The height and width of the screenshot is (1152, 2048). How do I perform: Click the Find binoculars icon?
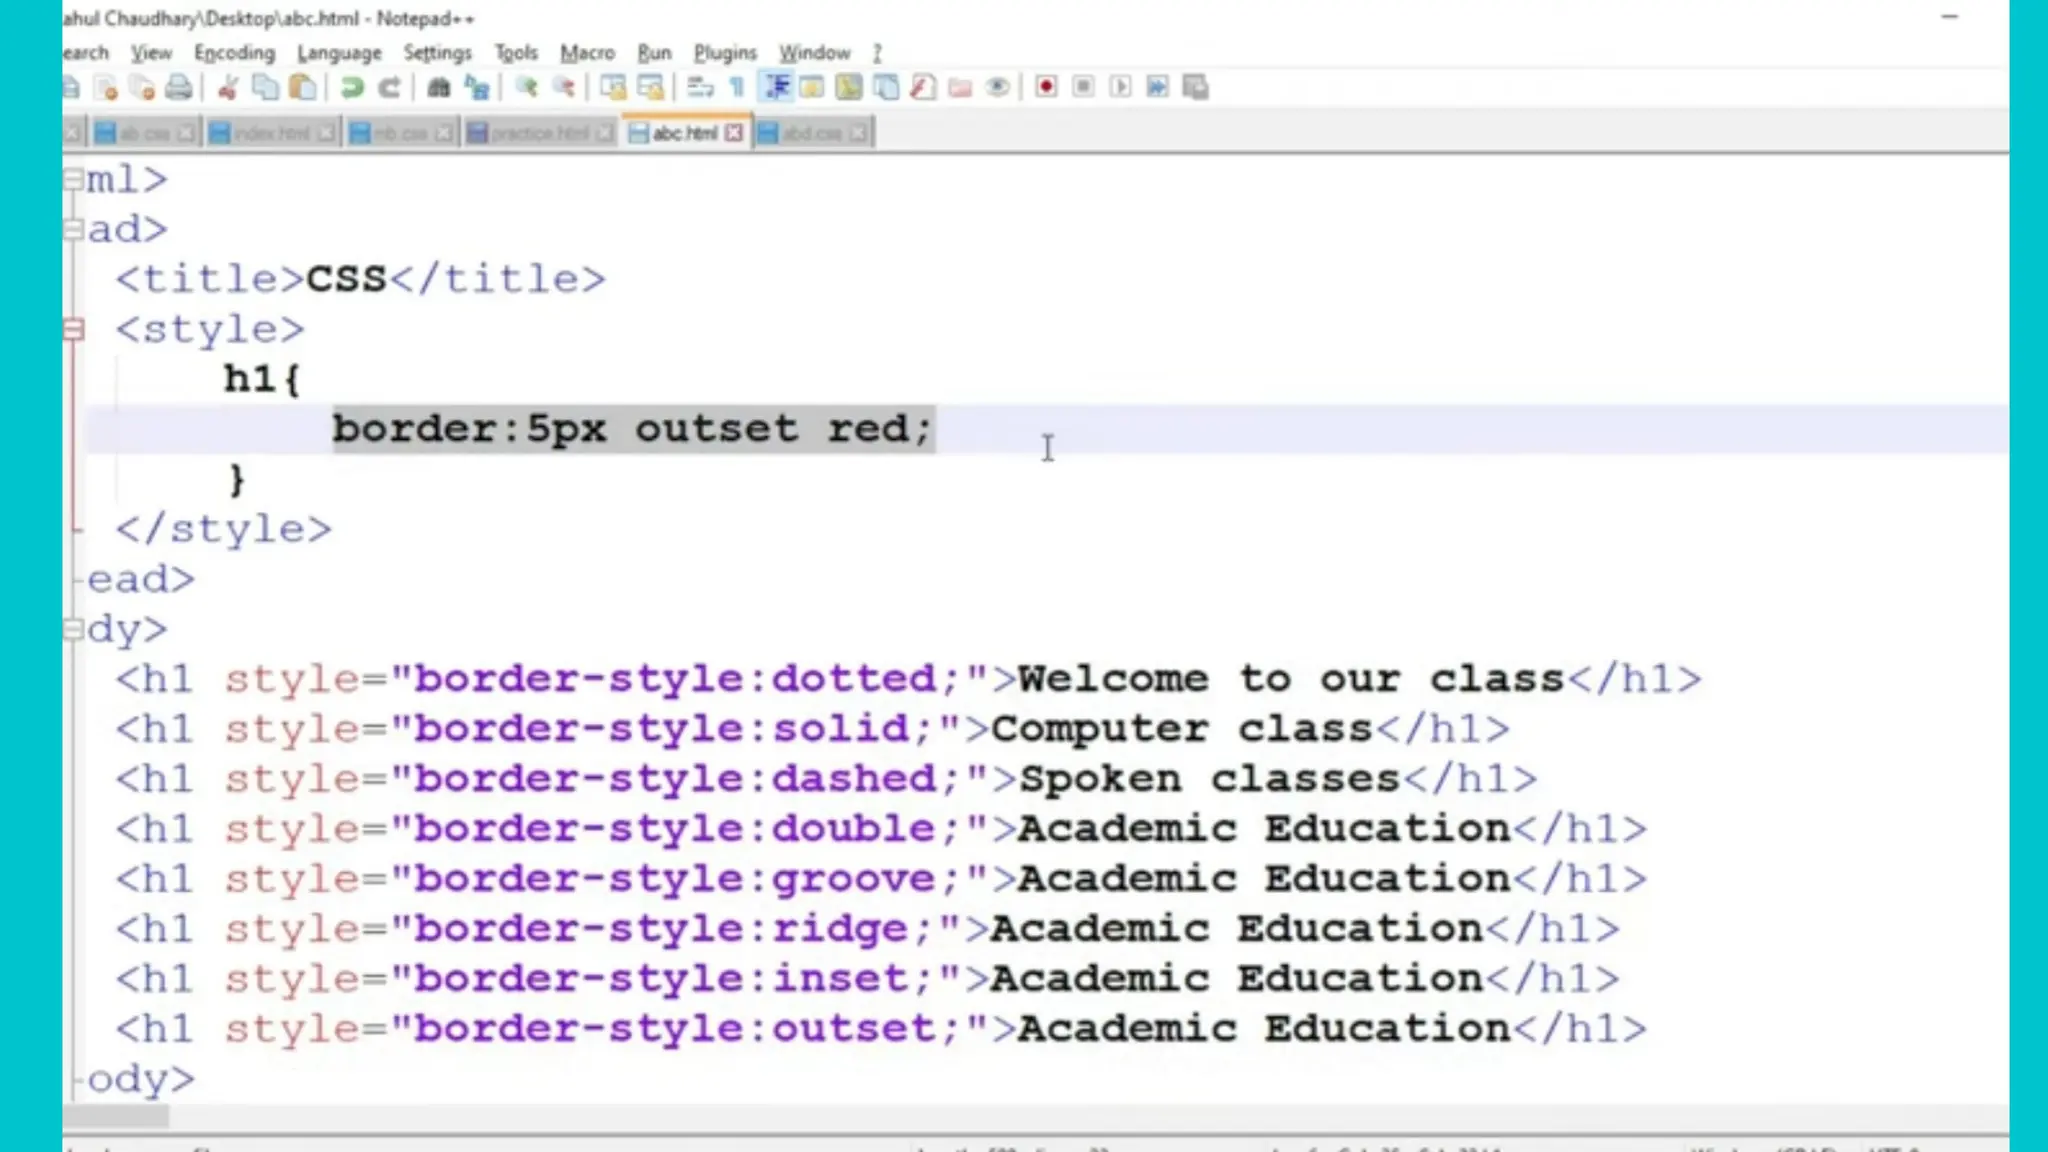[438, 88]
